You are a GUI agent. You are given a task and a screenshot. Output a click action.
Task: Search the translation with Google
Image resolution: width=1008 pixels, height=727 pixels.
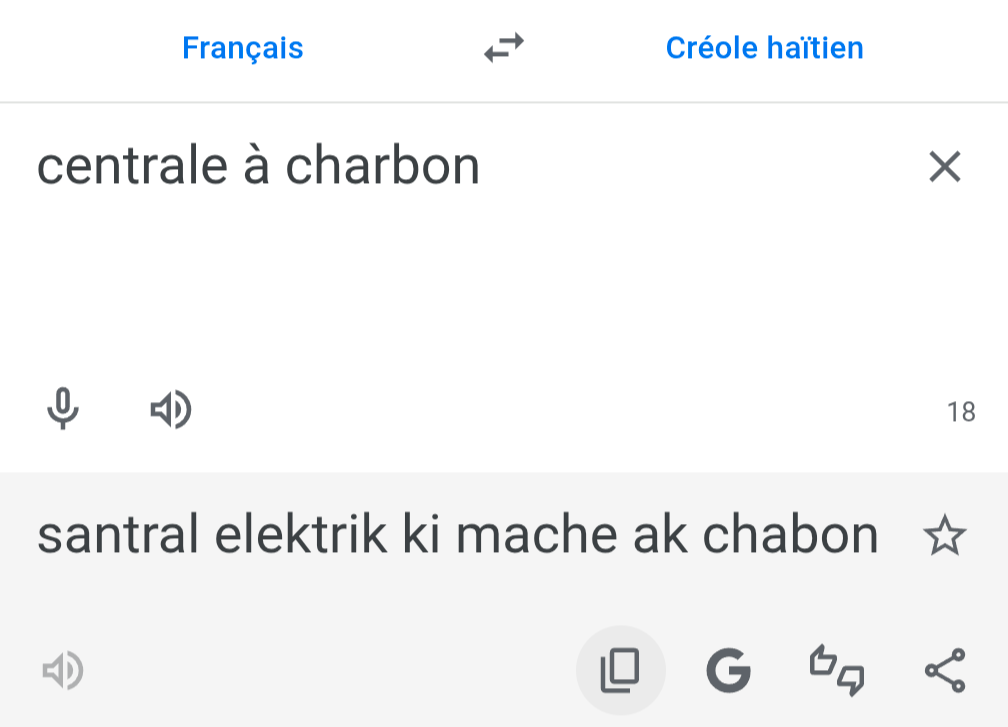click(x=728, y=670)
